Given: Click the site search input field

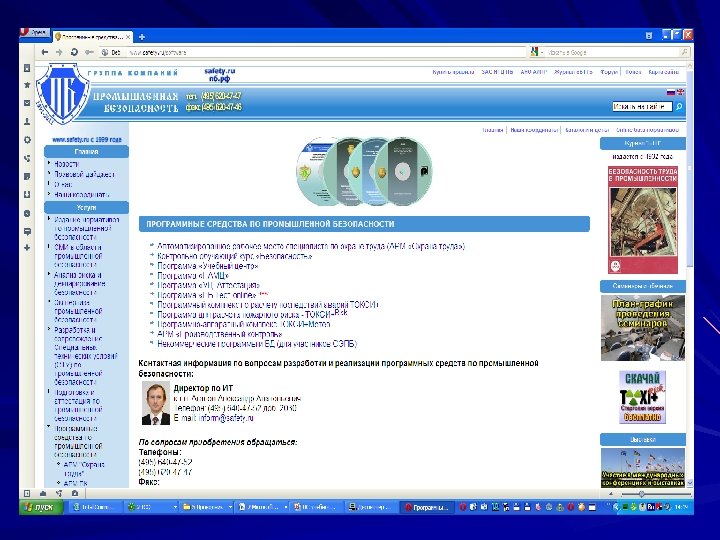Looking at the screenshot, I should point(642,107).
